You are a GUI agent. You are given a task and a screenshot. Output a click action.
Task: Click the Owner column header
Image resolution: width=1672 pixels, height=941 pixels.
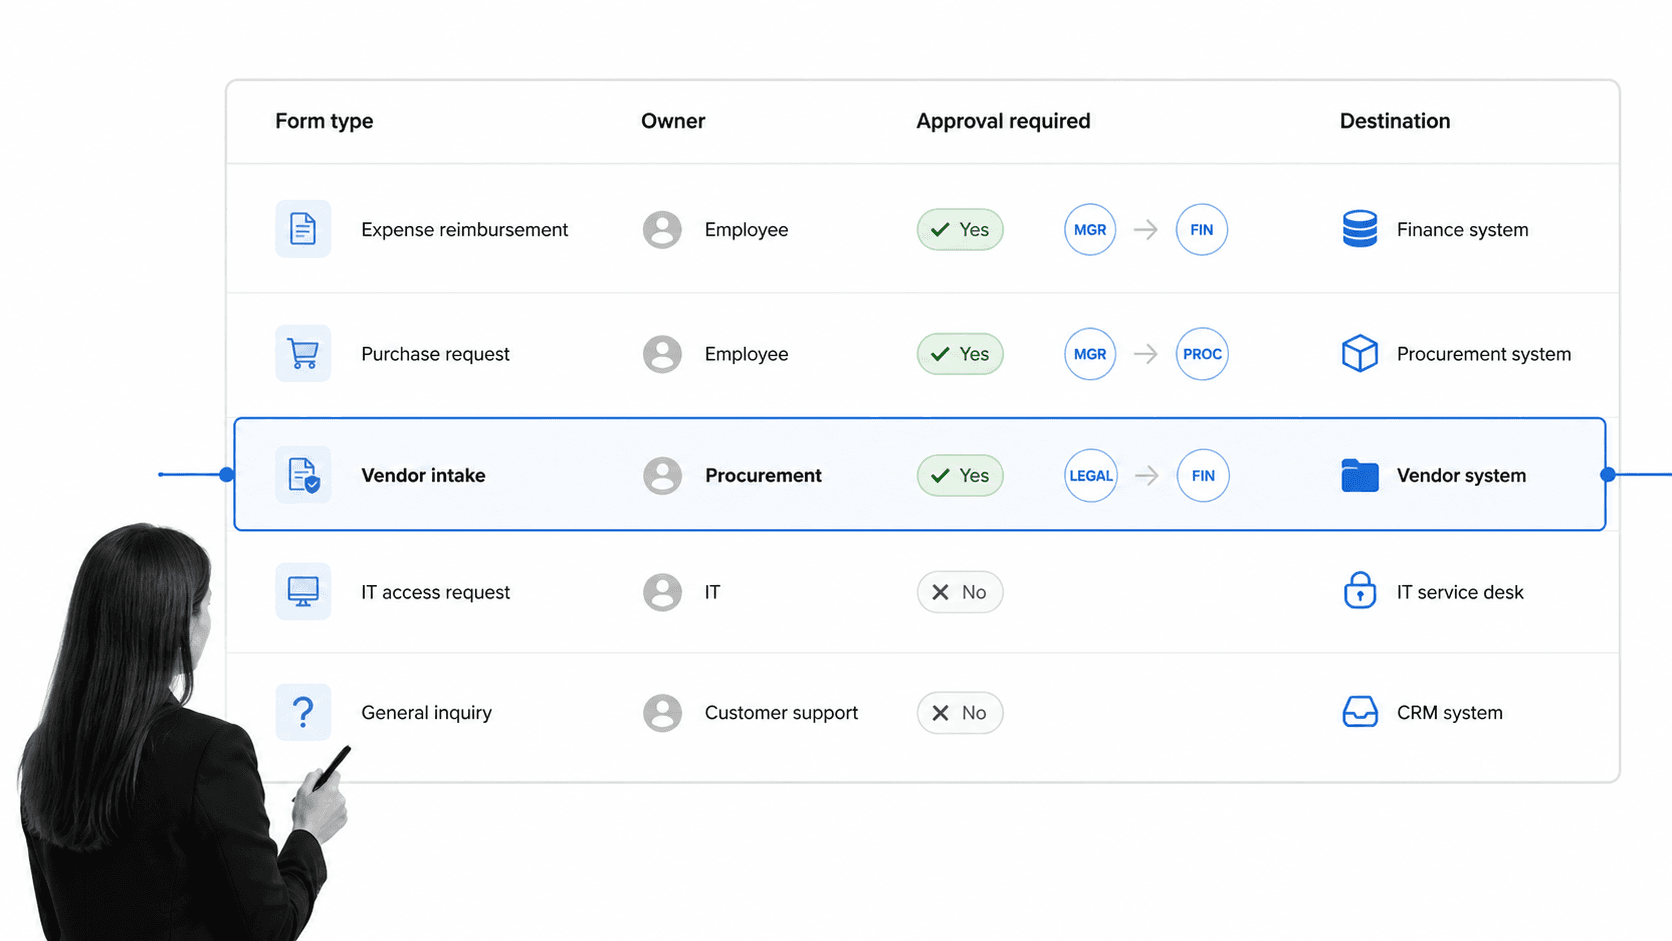pyautogui.click(x=673, y=121)
